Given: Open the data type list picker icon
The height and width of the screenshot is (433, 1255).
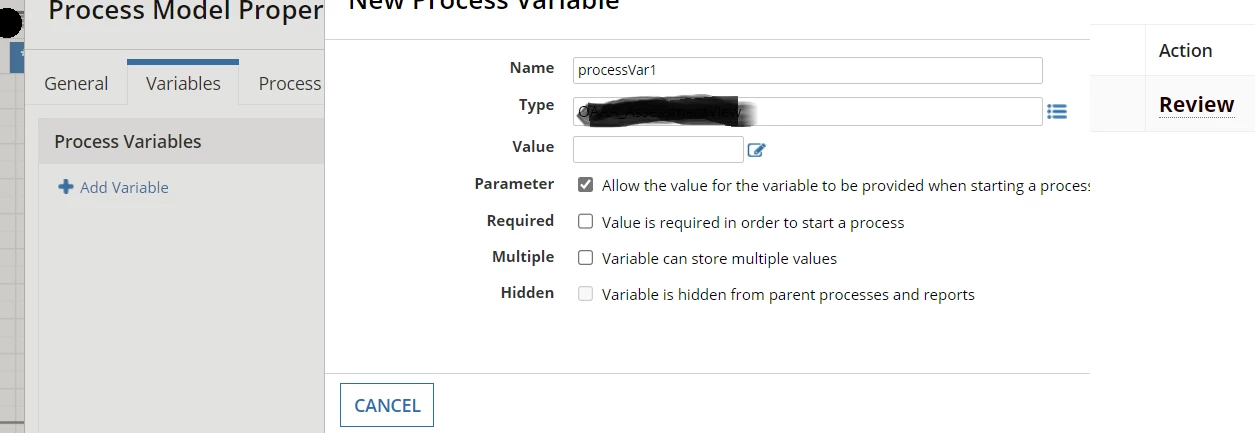Looking at the screenshot, I should [1057, 112].
